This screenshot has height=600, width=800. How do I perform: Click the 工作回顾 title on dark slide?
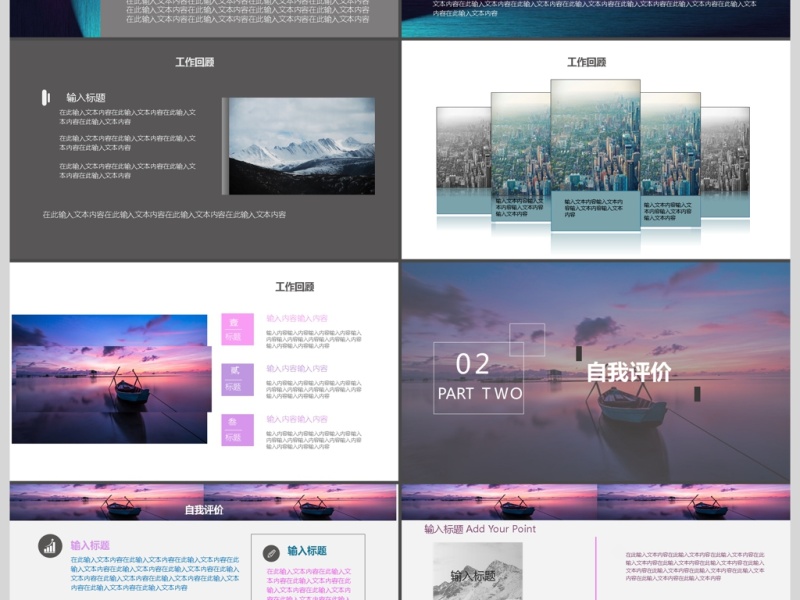195,62
